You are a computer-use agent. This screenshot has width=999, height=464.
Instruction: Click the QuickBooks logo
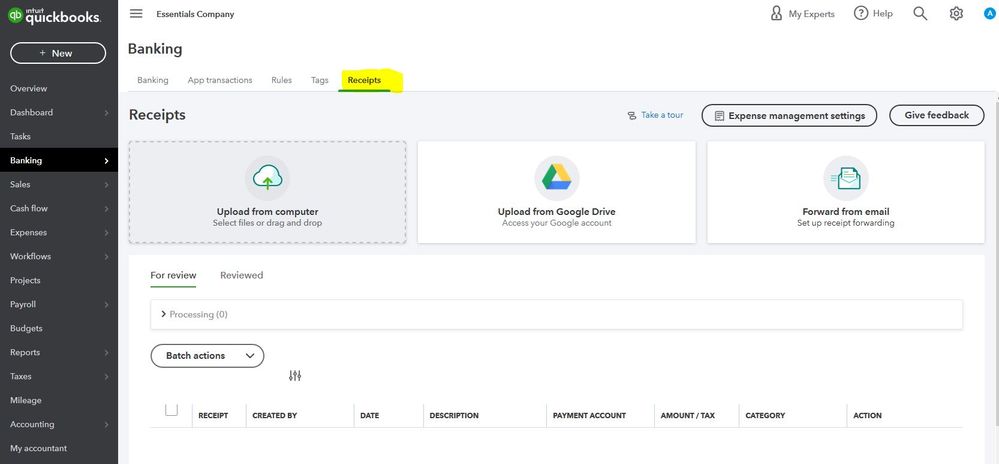(x=54, y=16)
